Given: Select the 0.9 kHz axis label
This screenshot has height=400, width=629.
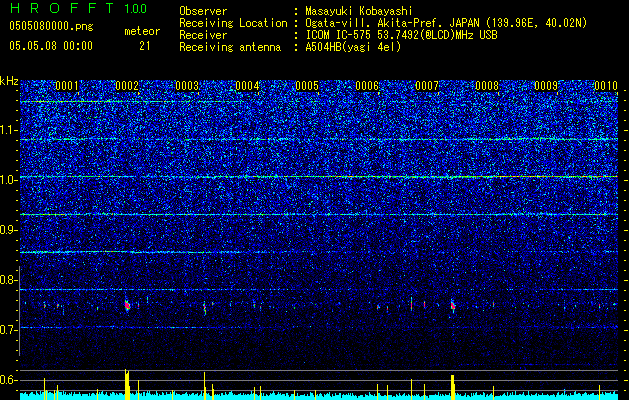Looking at the screenshot, I should (9, 230).
